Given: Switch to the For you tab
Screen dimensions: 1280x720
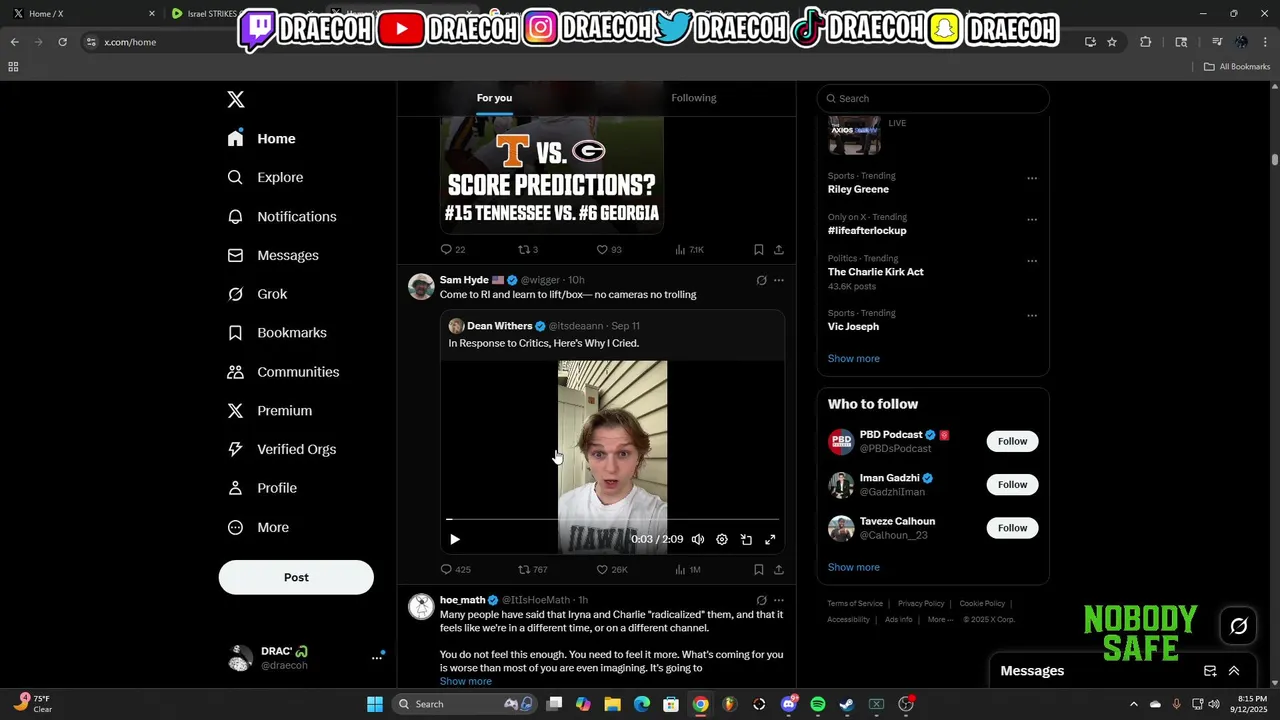Looking at the screenshot, I should point(494,98).
